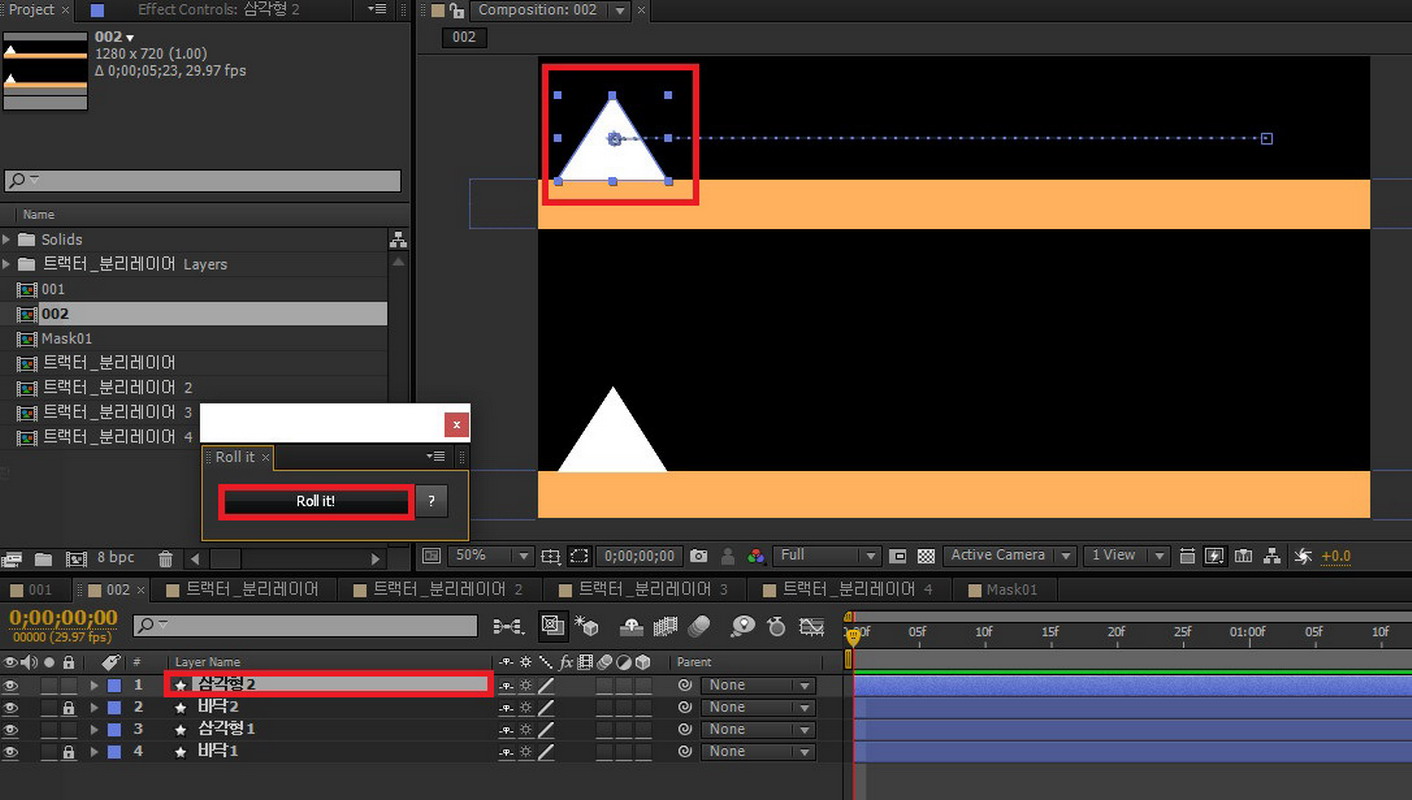Screen dimensions: 1412x800
Task: Click the region of interest icon
Action: [579, 556]
